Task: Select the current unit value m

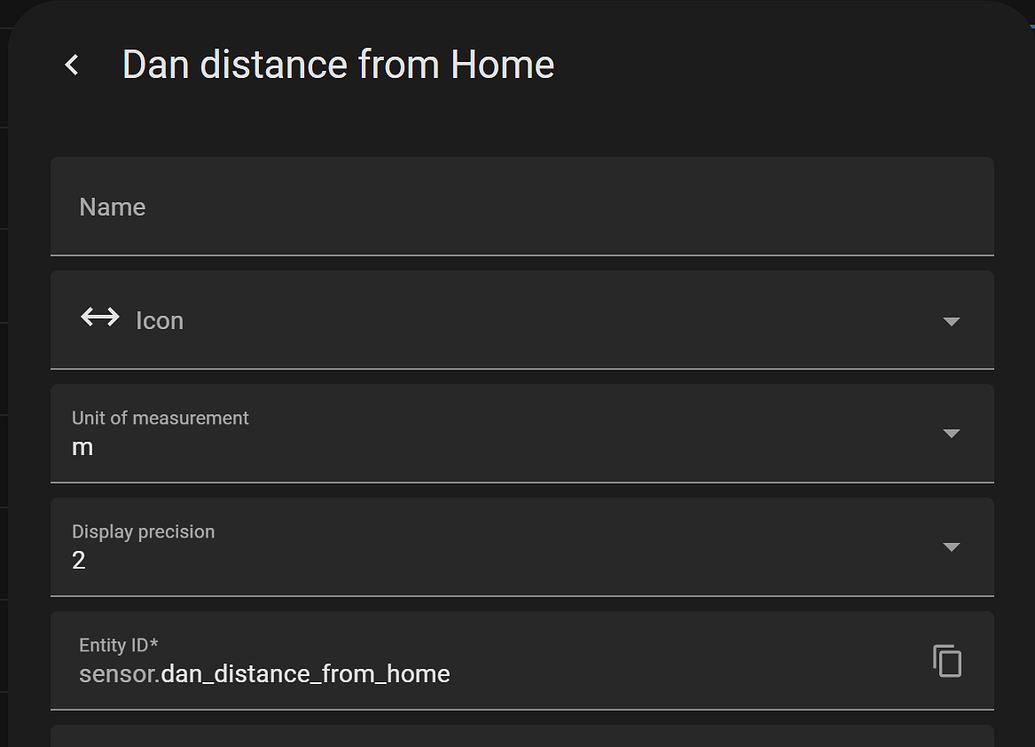Action: click(84, 447)
